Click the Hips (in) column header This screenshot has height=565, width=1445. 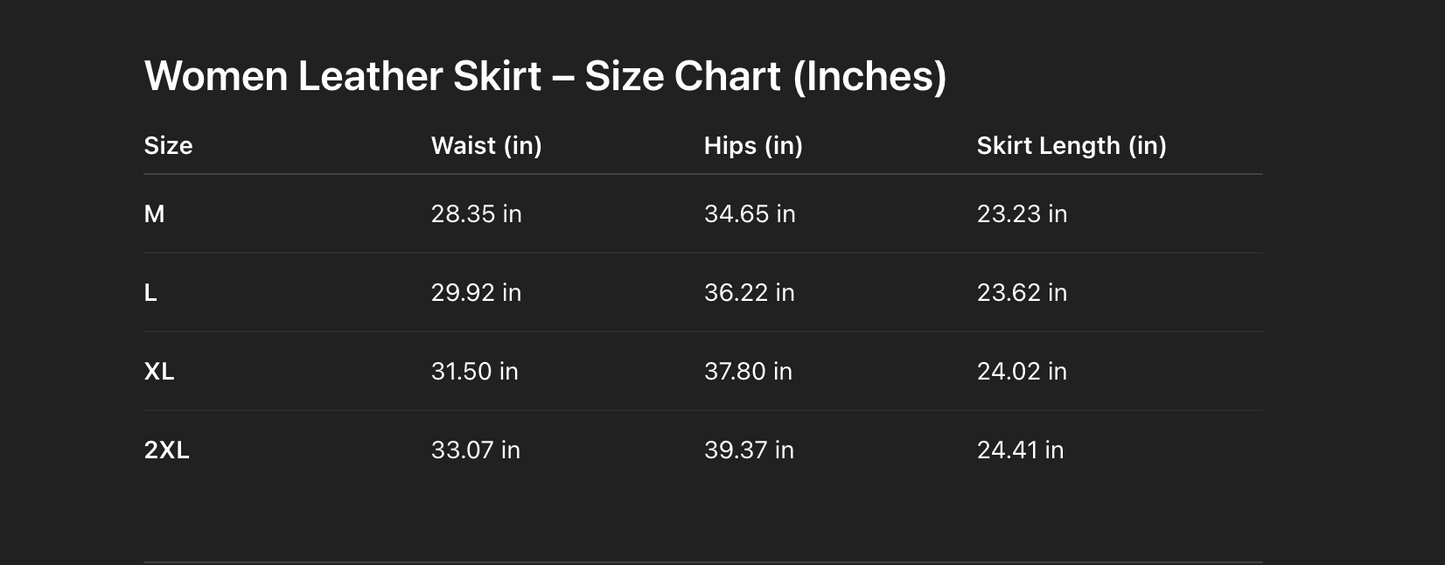[x=753, y=146]
